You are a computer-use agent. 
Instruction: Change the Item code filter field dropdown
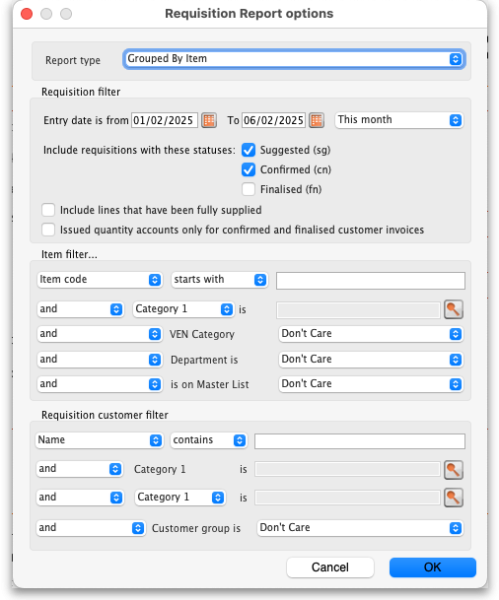coord(99,280)
